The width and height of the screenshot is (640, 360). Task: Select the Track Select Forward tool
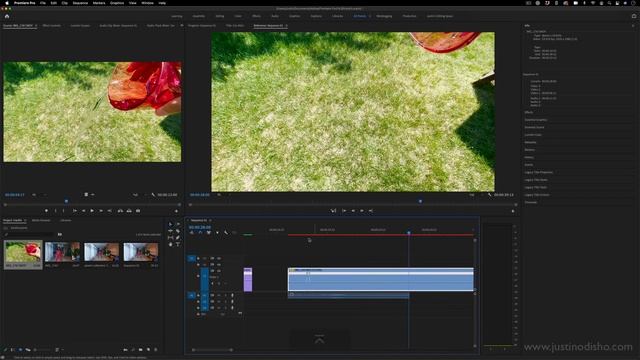[178, 224]
